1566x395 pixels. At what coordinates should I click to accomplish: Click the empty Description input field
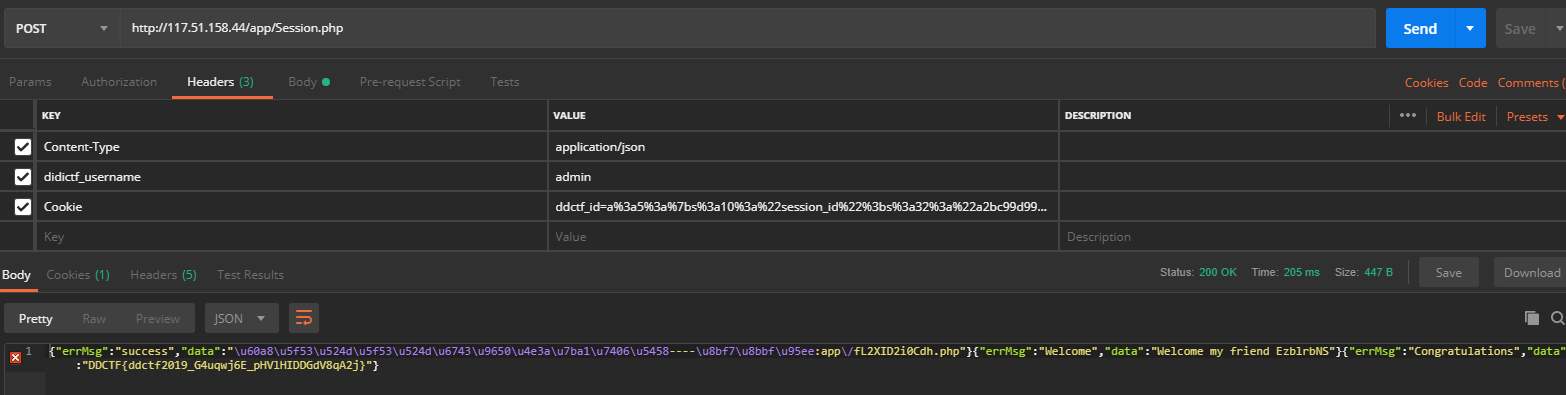(1312, 237)
